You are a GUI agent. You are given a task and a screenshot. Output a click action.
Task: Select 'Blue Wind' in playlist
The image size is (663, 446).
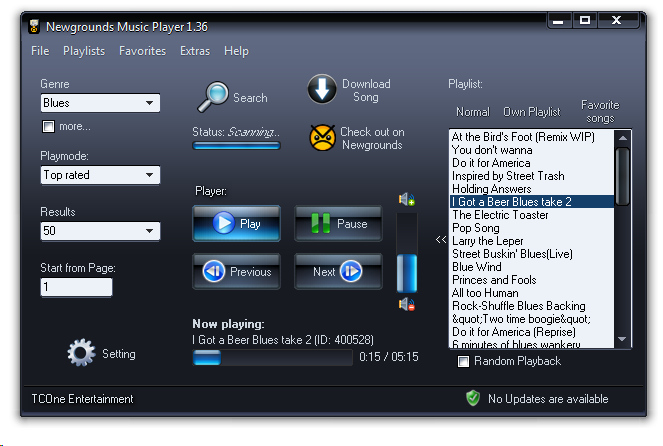coord(531,267)
